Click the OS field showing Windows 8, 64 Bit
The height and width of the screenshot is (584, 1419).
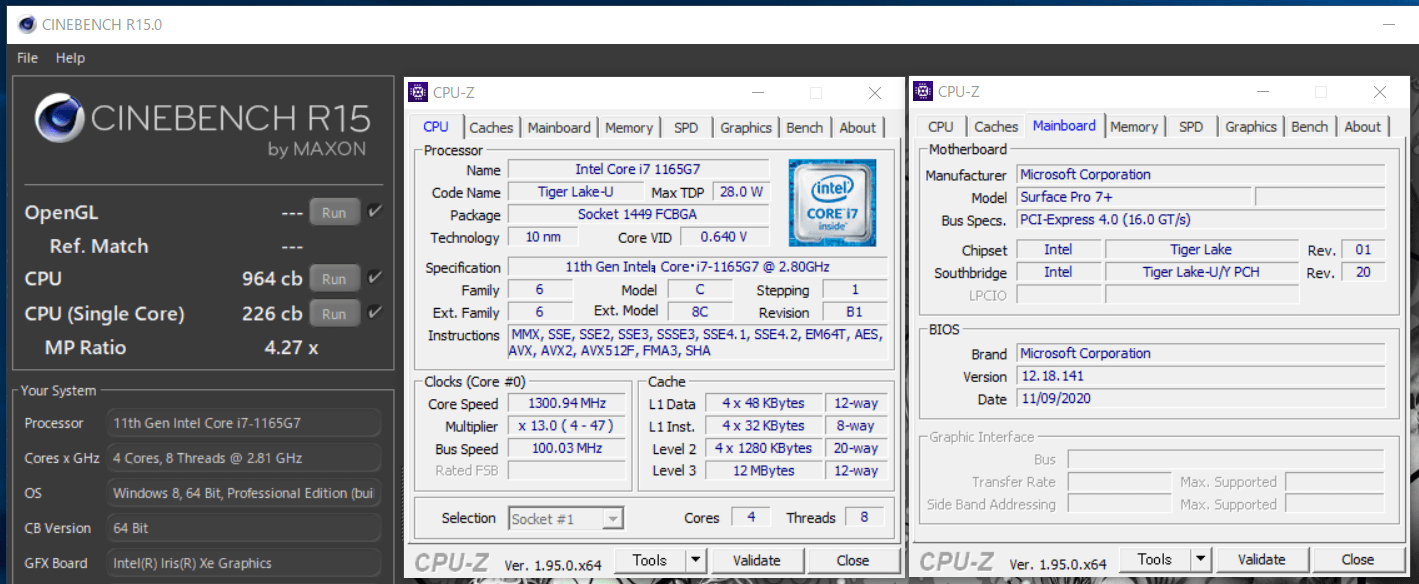coord(244,493)
